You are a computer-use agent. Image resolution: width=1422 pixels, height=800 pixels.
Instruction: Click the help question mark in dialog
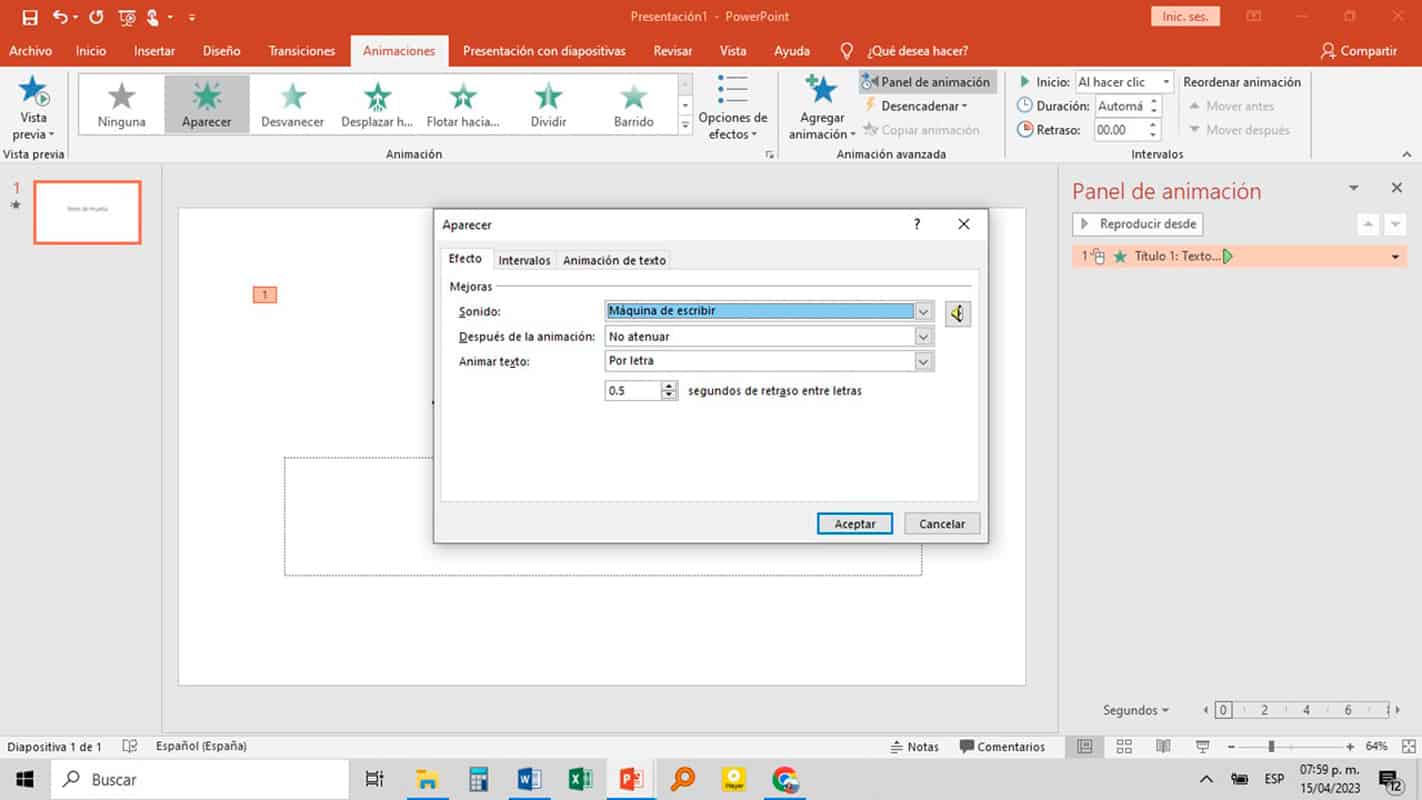click(917, 225)
